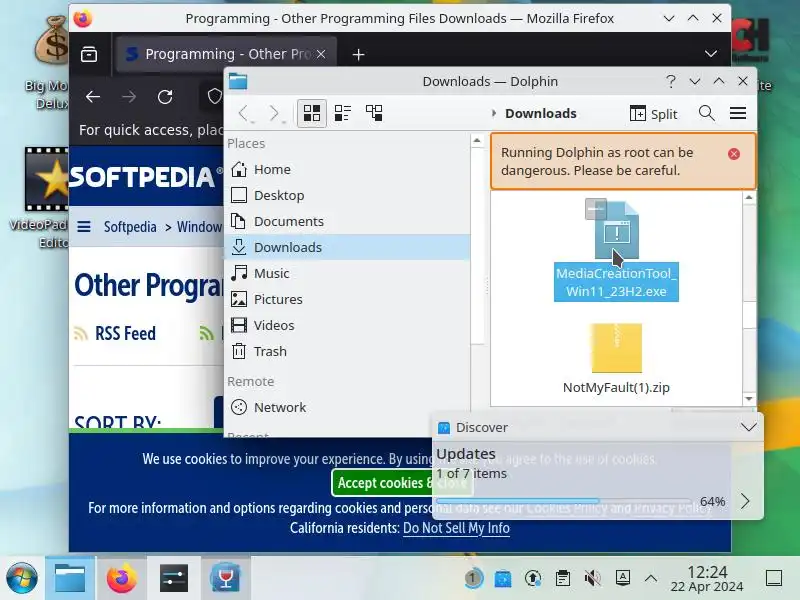Open clock showing 12:24

pos(707,578)
